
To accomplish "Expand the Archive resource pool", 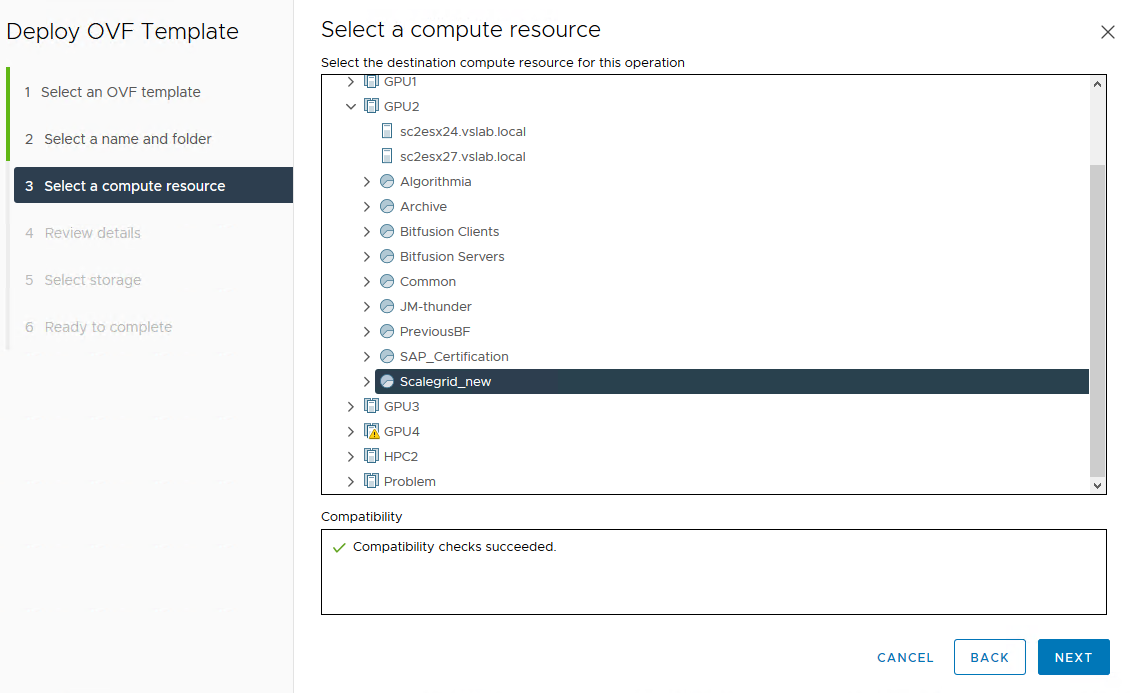I will point(367,206).
